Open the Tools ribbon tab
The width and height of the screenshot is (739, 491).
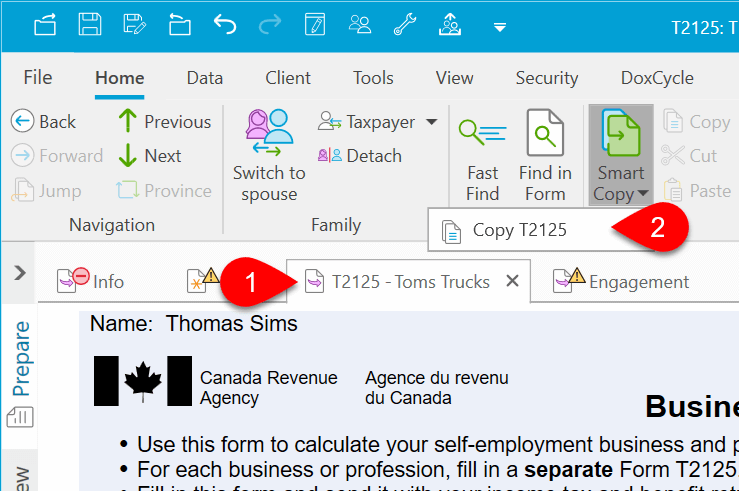tap(373, 78)
